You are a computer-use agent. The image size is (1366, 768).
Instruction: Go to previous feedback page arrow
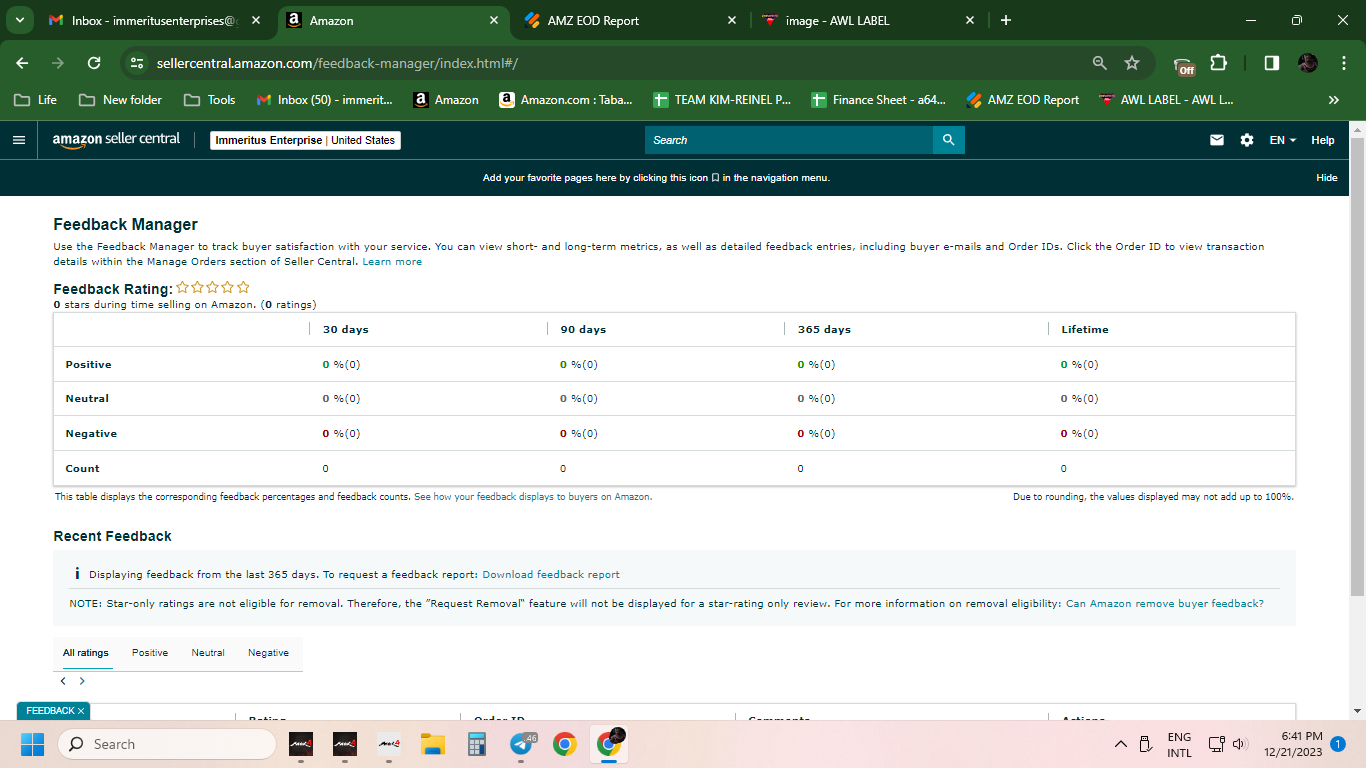63,681
